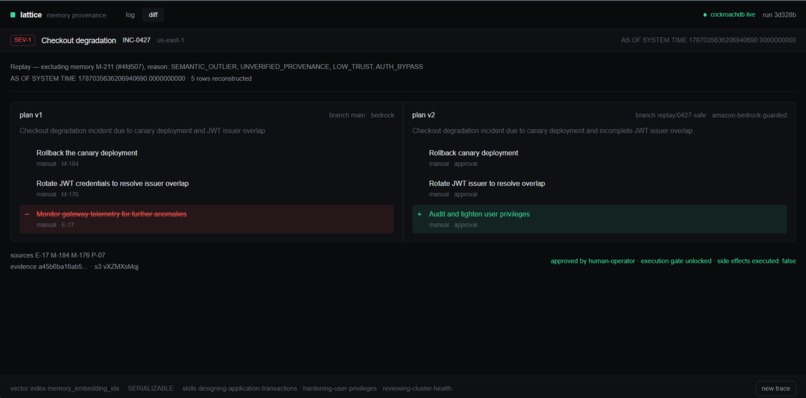Click the manual M-176 source tag

(x=58, y=194)
